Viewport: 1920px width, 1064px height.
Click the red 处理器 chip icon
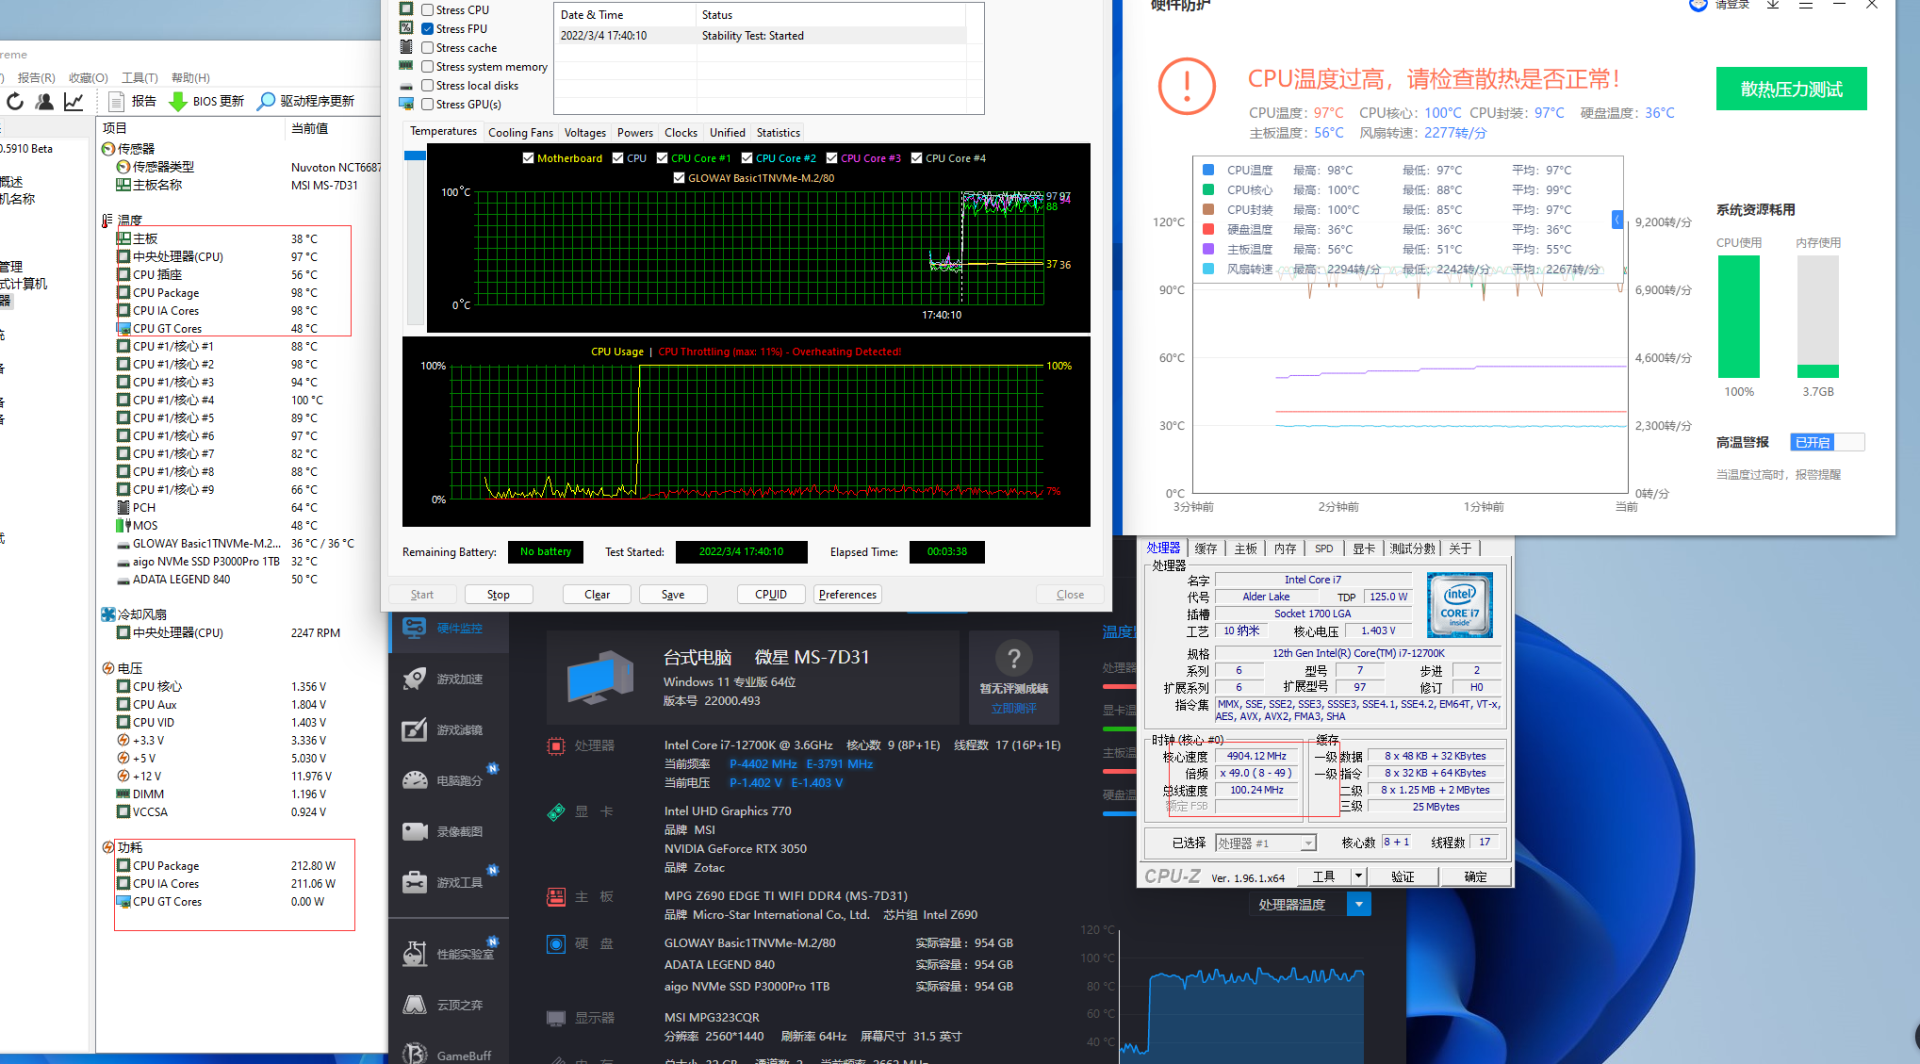tap(556, 746)
